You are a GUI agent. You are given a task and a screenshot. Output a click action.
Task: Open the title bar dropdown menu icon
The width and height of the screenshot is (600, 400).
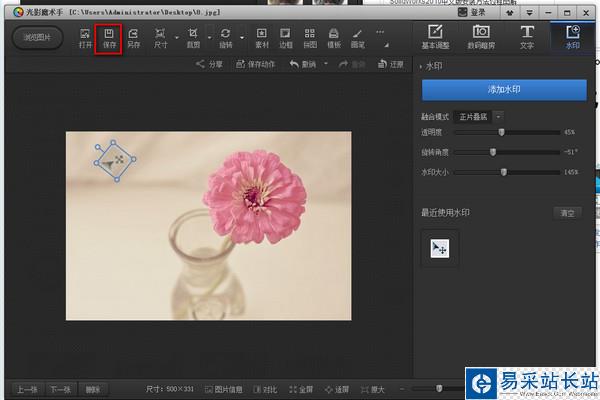pyautogui.click(x=530, y=13)
